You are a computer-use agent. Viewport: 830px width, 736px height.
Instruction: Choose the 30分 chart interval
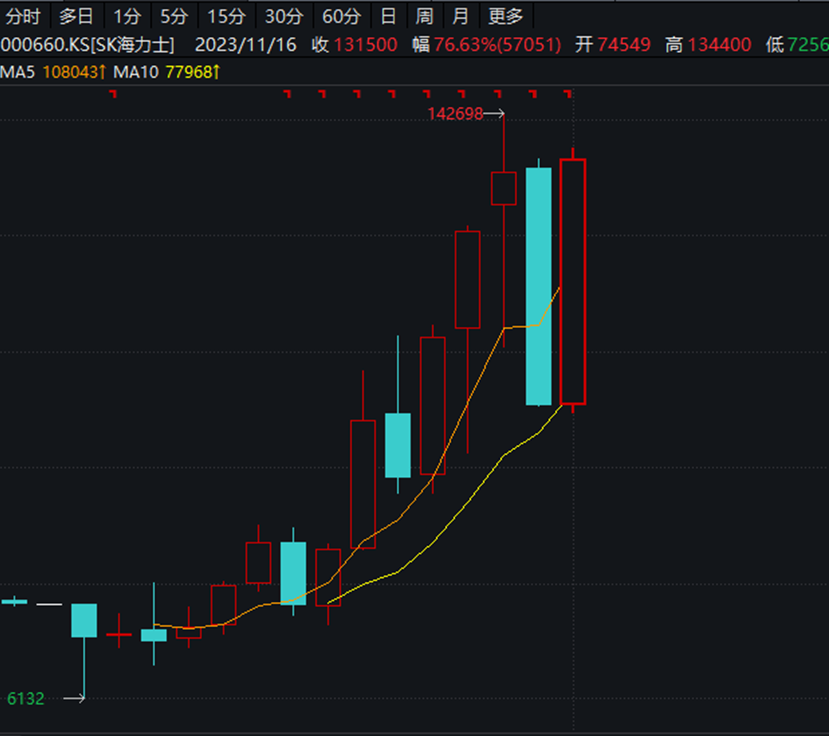coord(284,16)
